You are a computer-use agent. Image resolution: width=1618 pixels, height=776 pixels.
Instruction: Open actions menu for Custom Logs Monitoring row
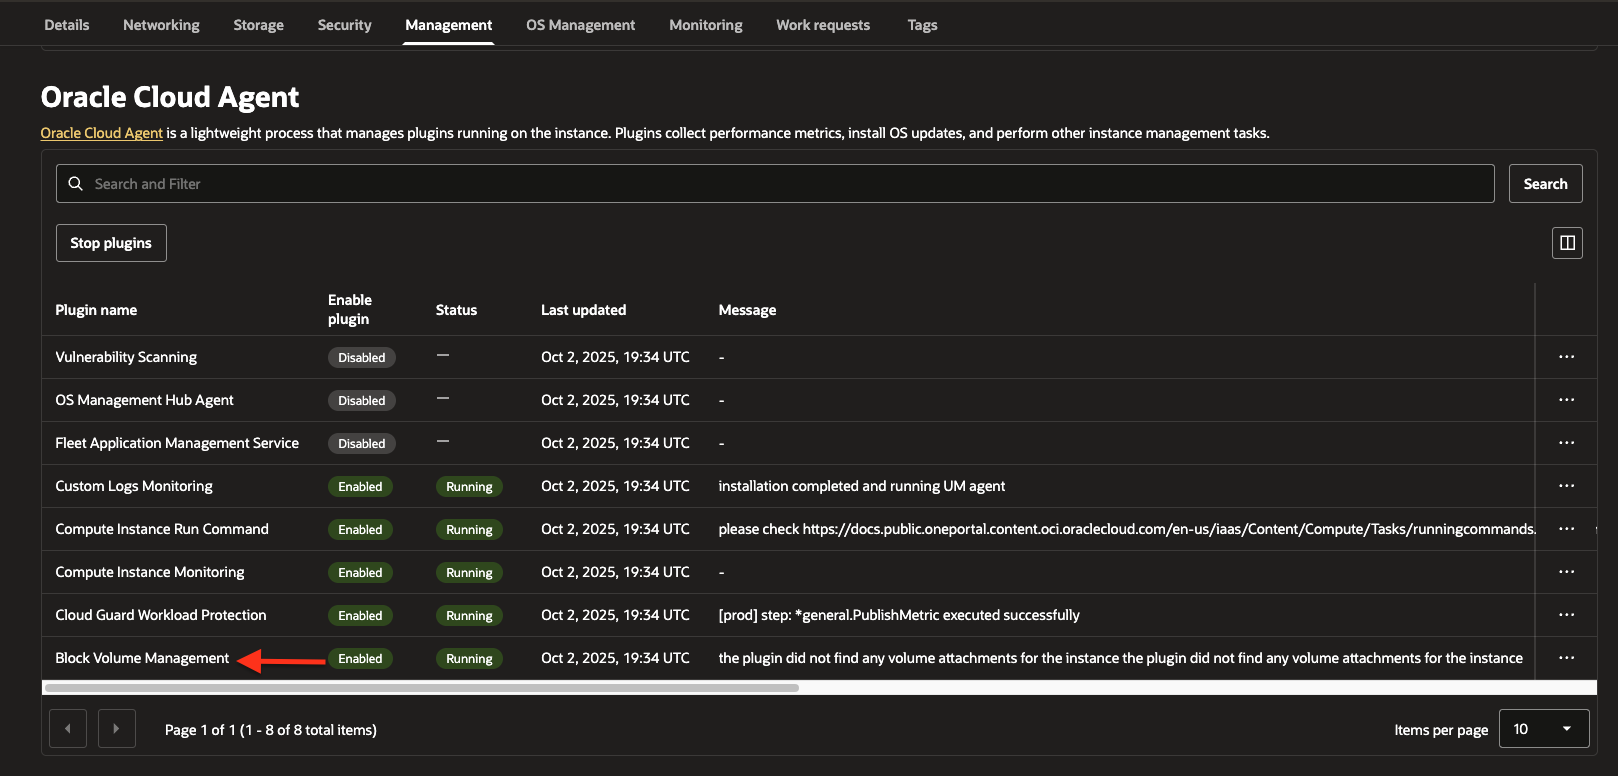pos(1566,486)
